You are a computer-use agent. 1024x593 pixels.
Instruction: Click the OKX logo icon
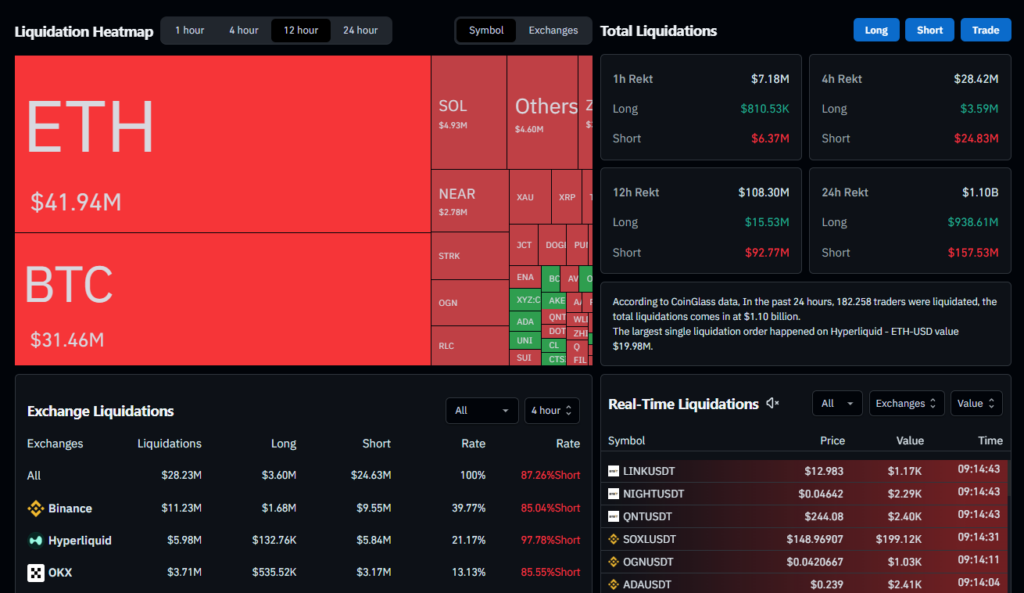pyautogui.click(x=35, y=573)
